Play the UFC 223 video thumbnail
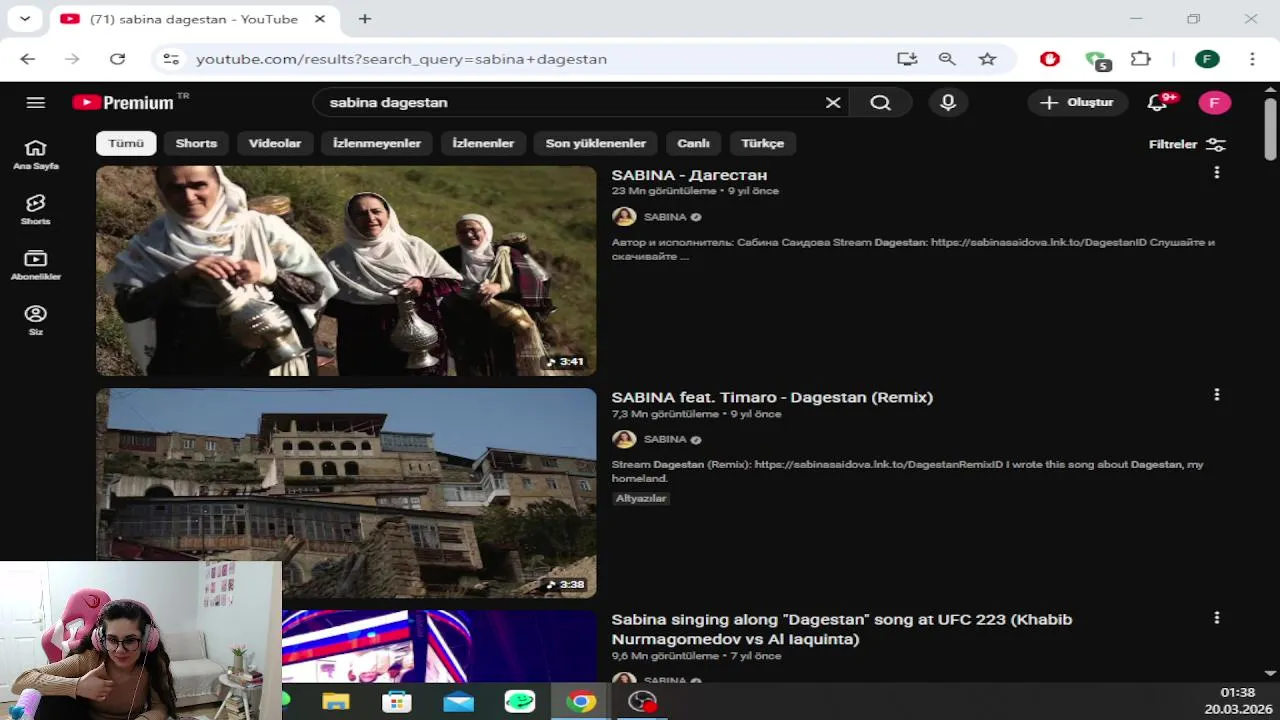Screen dimensions: 1280x720 [x=439, y=646]
